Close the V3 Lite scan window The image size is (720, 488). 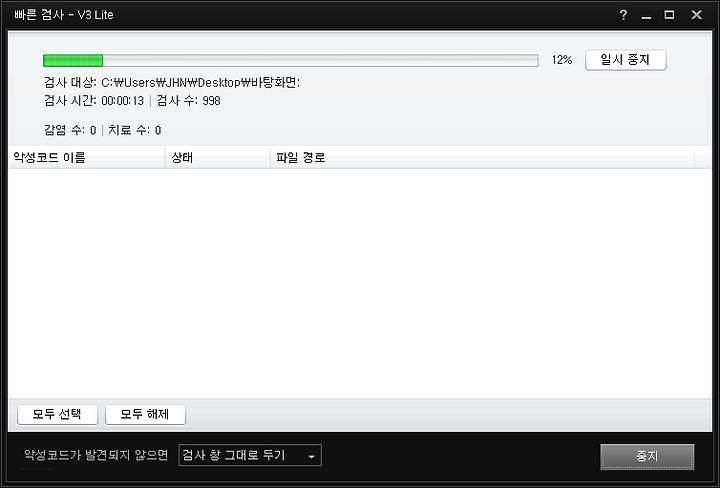point(697,15)
